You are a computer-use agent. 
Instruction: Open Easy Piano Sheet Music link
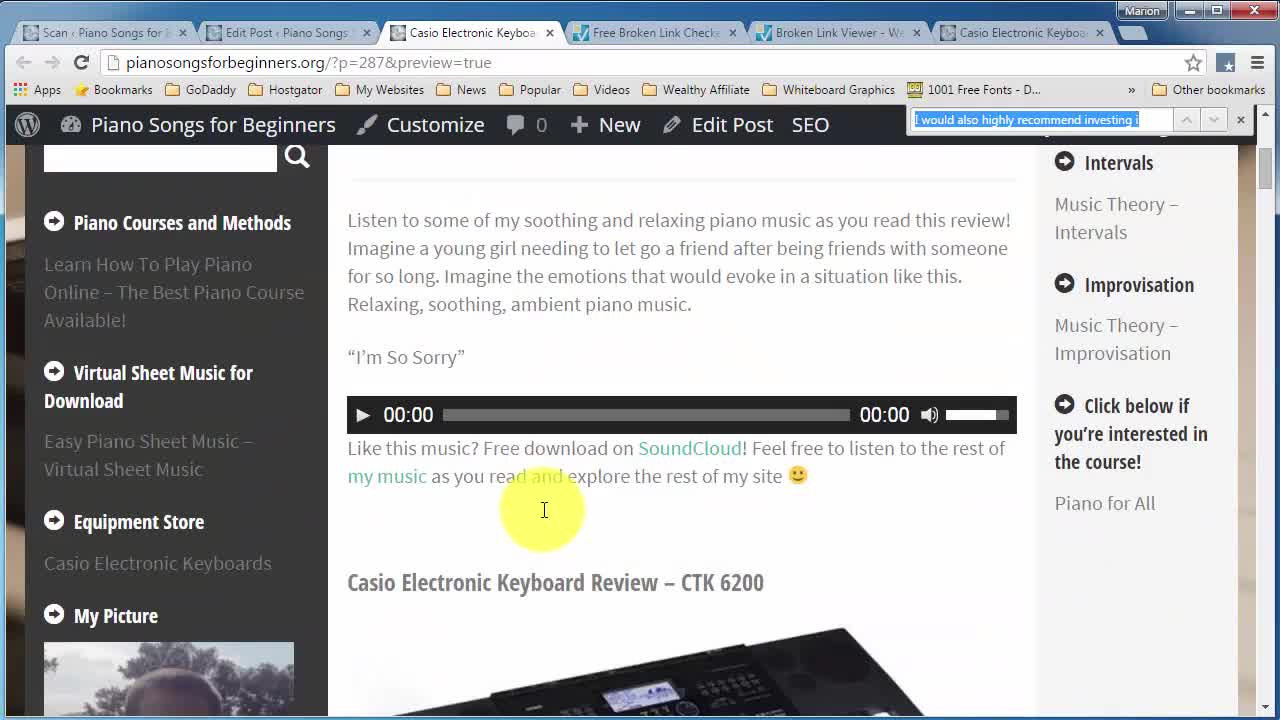(148, 455)
